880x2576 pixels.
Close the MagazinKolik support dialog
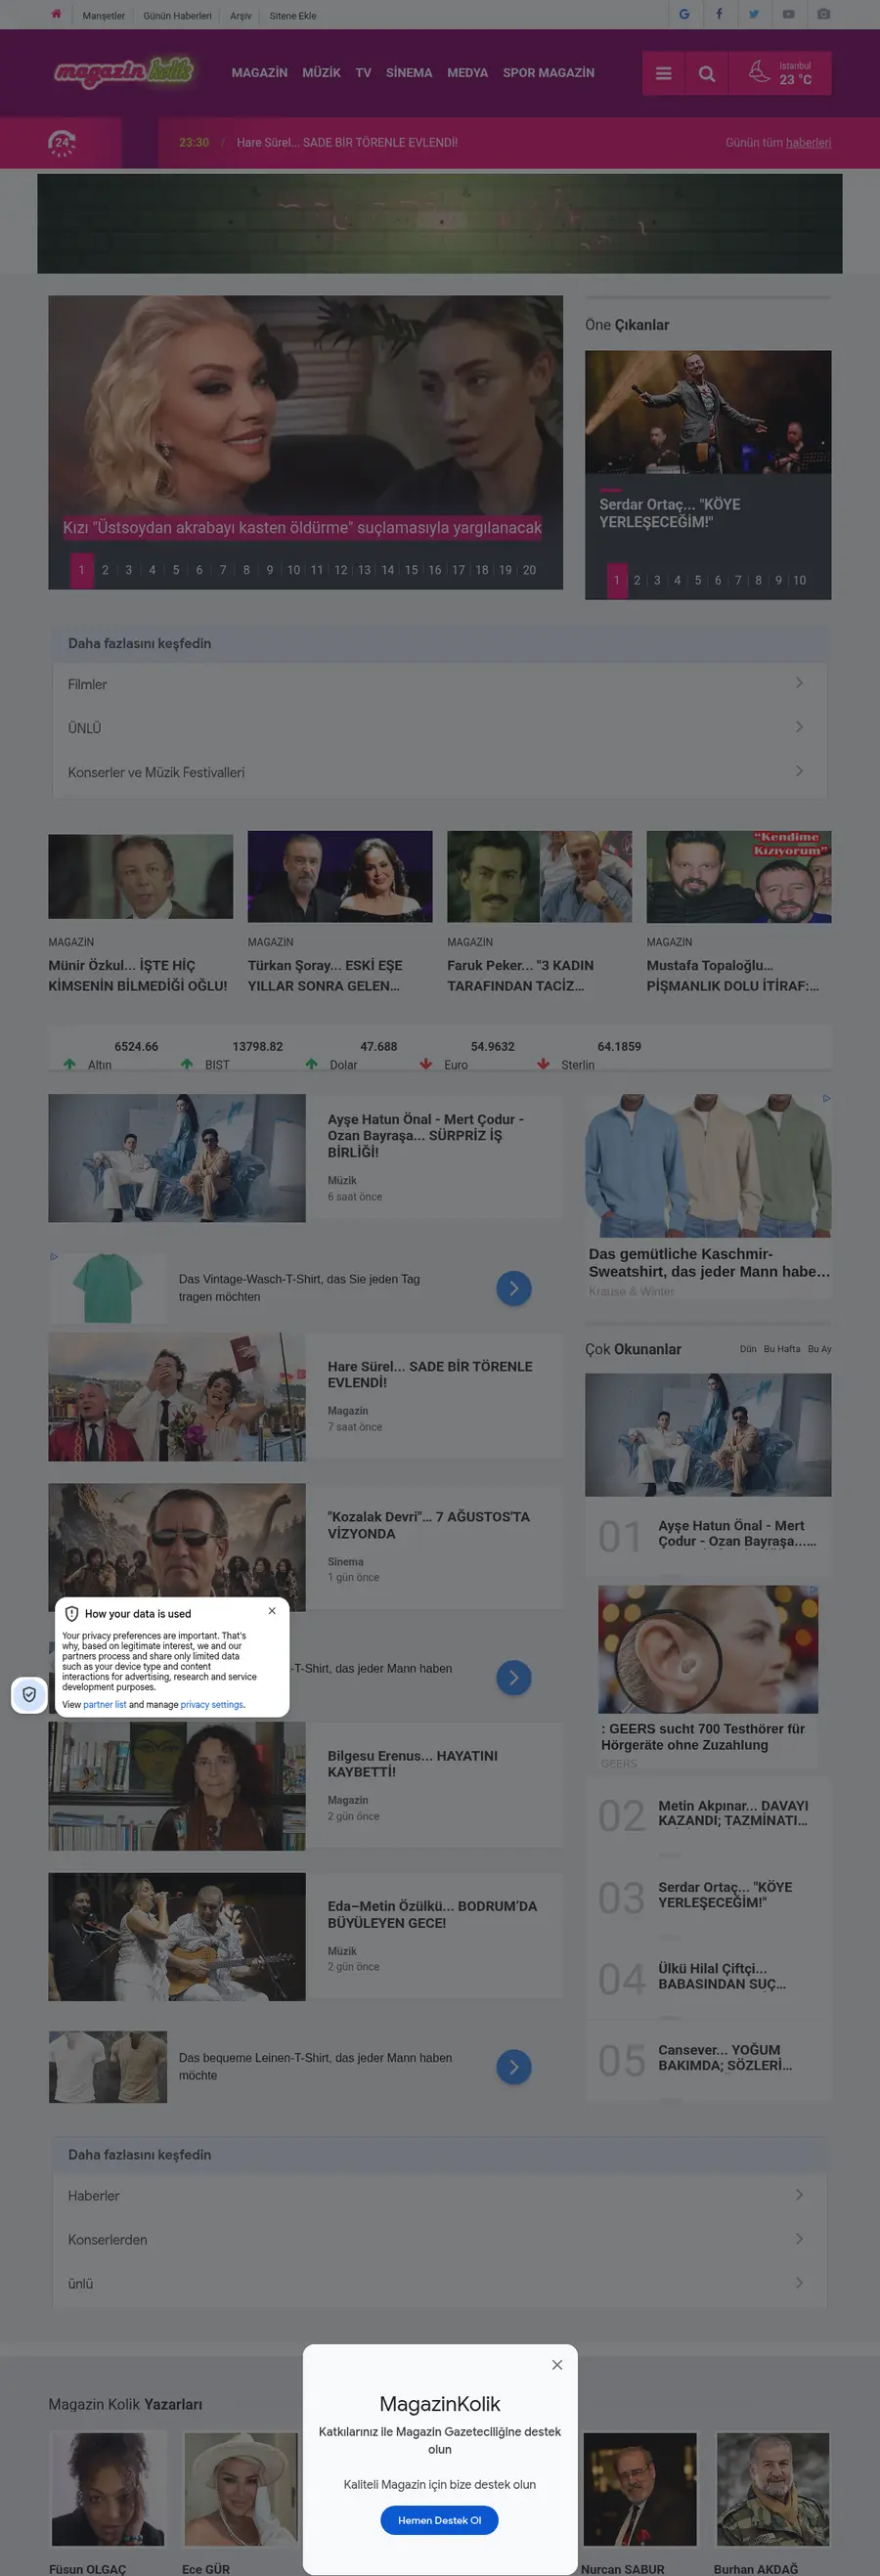coord(557,2364)
